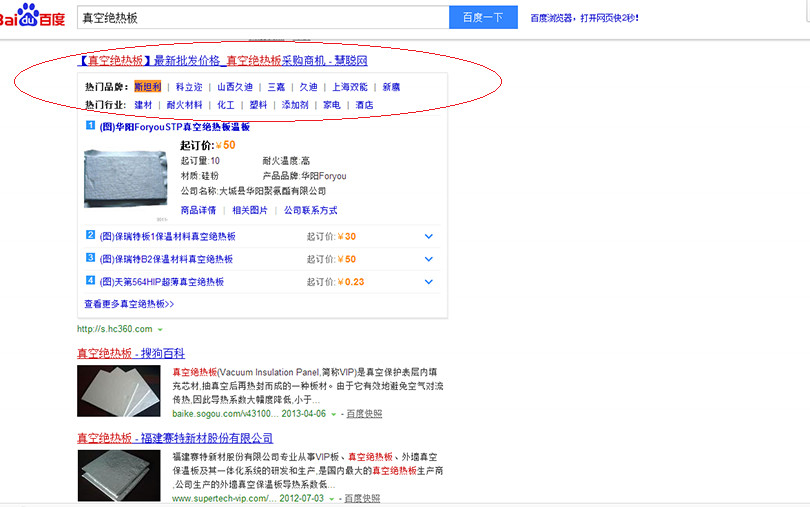Click the 久迪 brand link
Image resolution: width=810 pixels, height=507 pixels.
point(308,87)
